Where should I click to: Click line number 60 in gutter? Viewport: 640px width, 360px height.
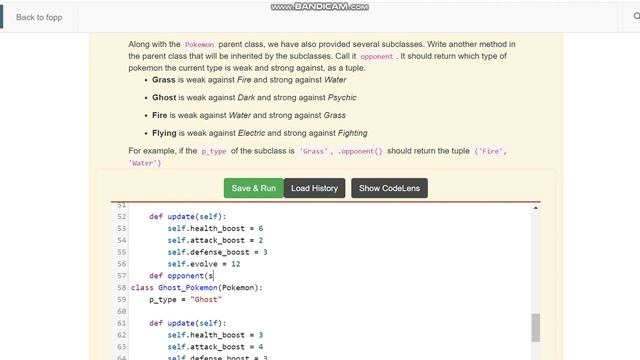pyautogui.click(x=121, y=311)
